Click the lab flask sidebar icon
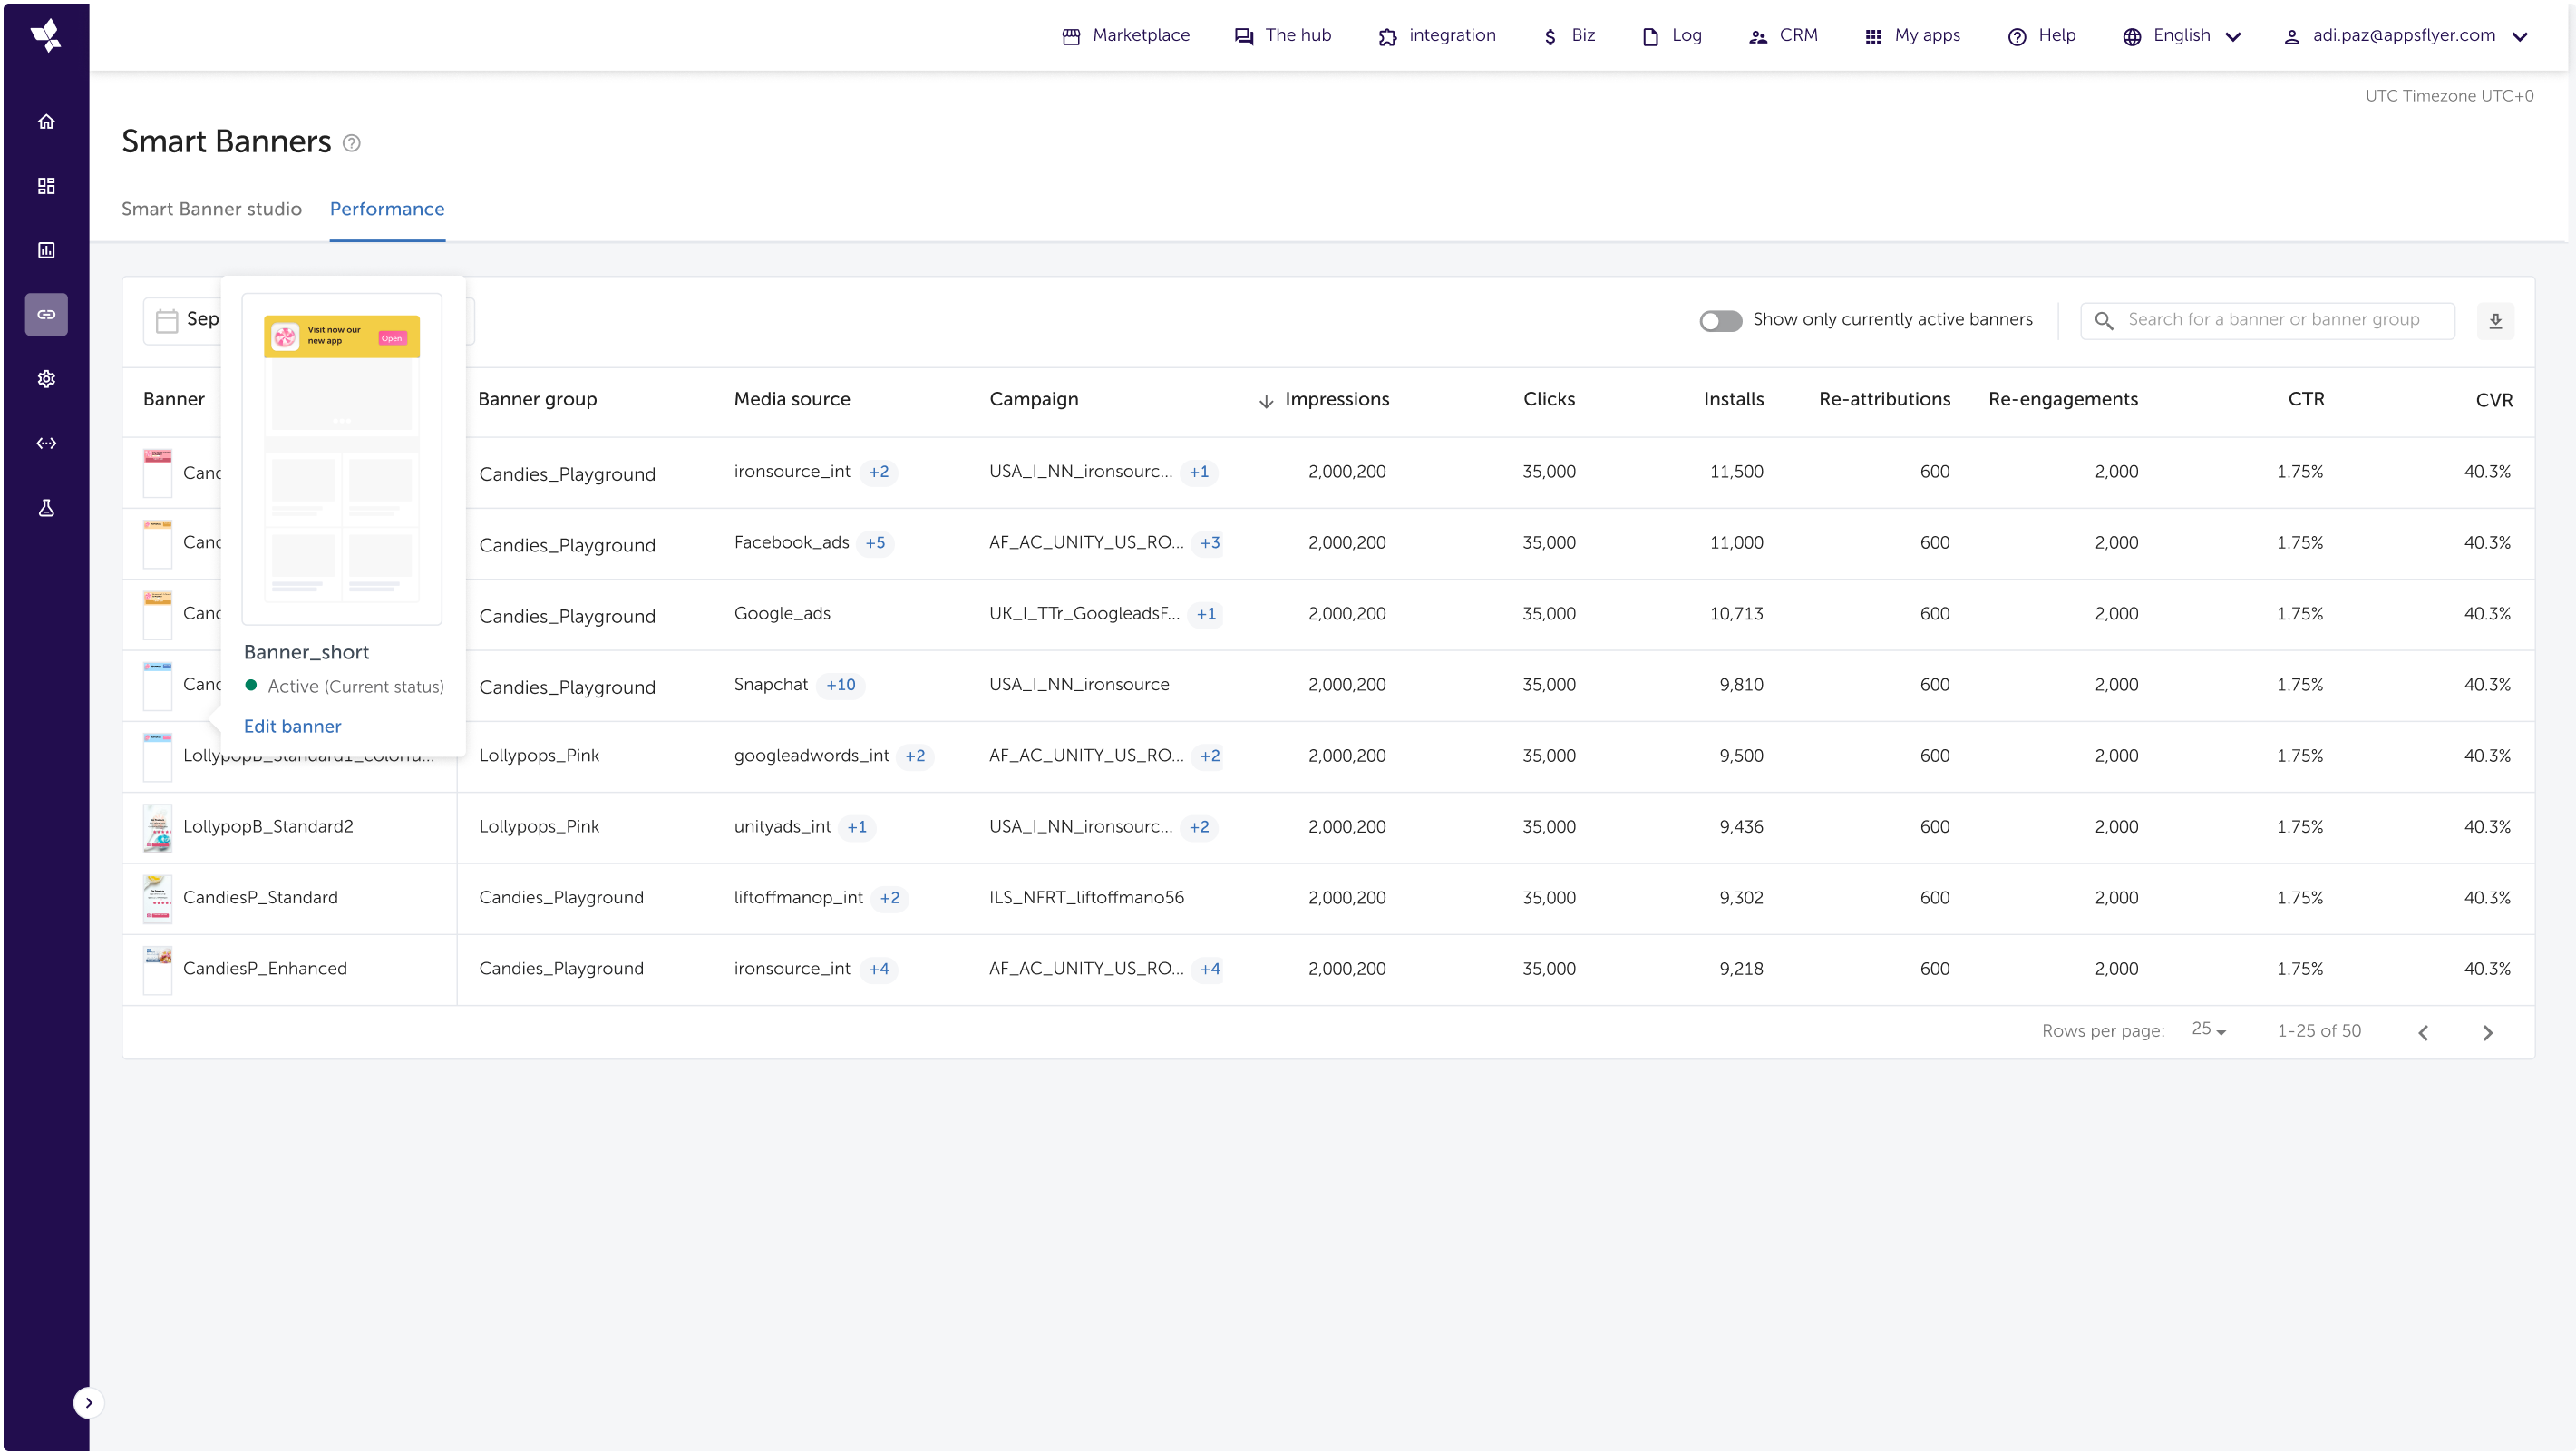The height and width of the screenshot is (1453, 2576). click(46, 508)
